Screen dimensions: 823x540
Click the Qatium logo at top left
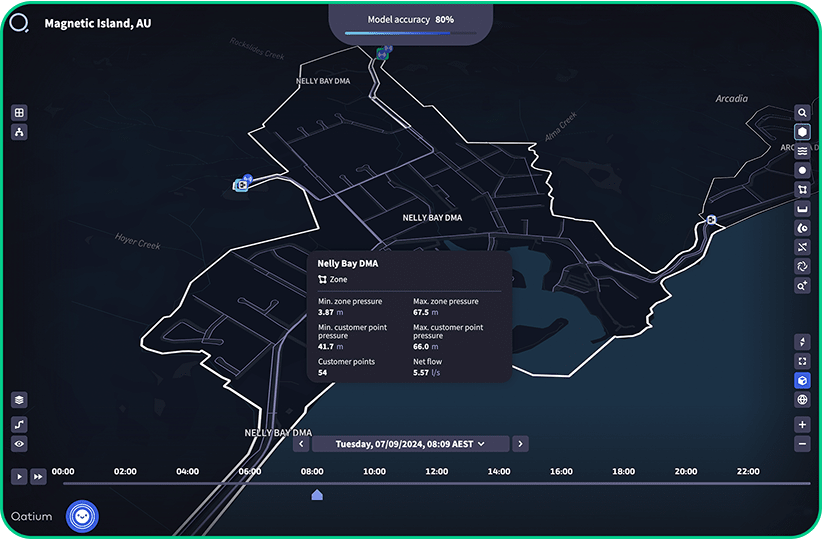(x=19, y=22)
